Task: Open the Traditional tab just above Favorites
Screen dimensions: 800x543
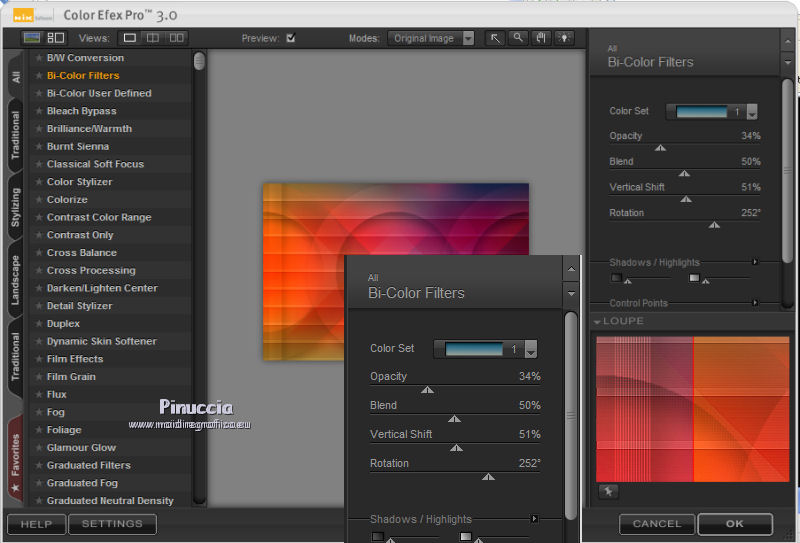Action: click(x=16, y=356)
